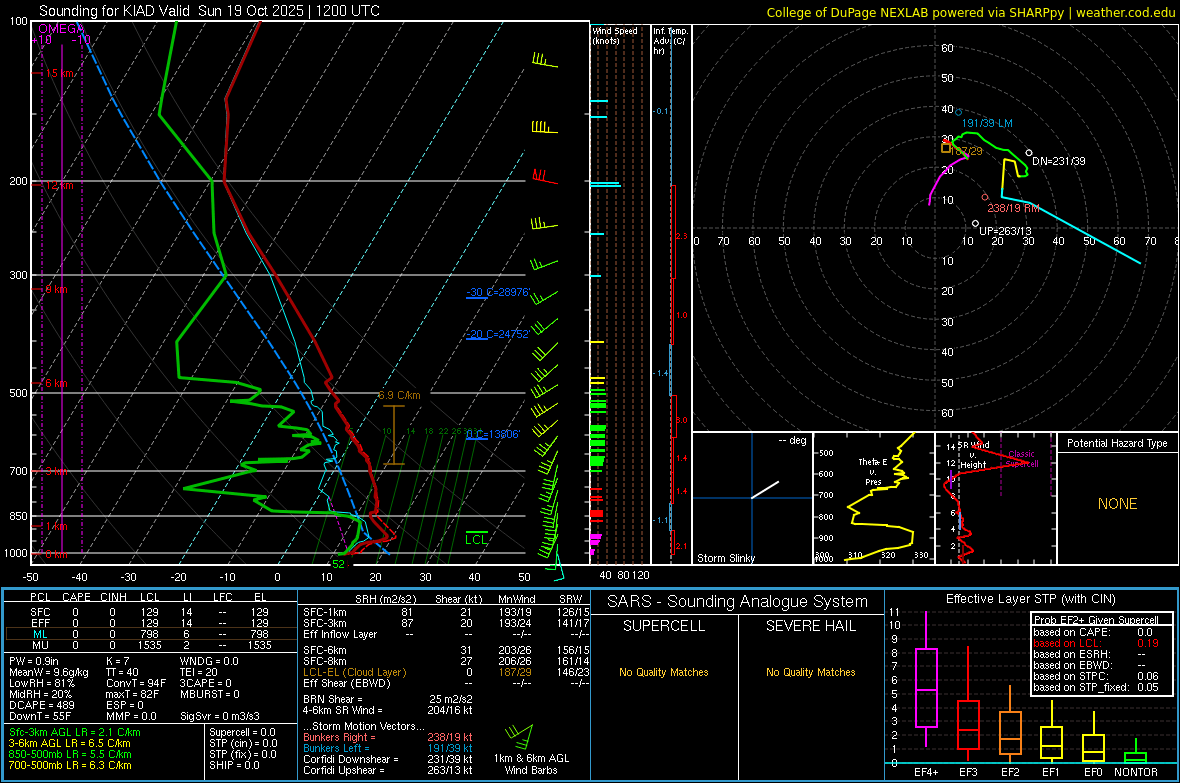Screen dimensions: 1180x783
Task: Click the '-30 C=28976' level label
Action: pos(499,292)
